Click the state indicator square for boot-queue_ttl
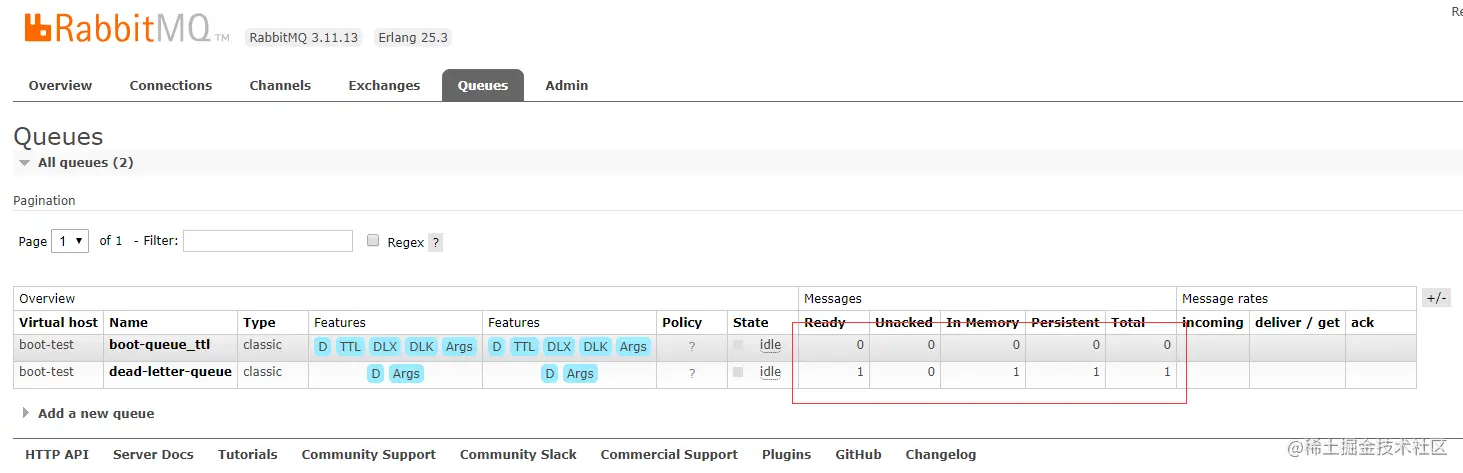Screen dimensions: 1463x473 pos(738,345)
